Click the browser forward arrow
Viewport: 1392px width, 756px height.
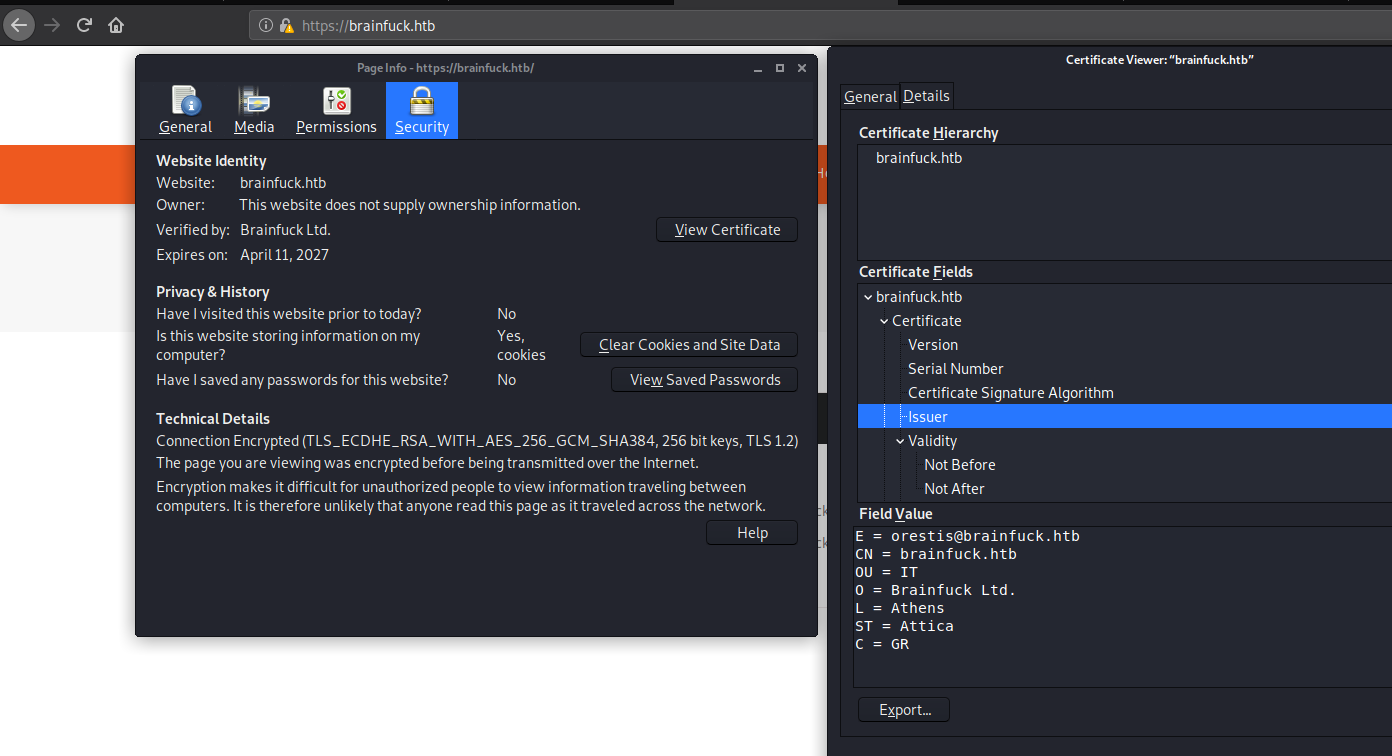52,25
